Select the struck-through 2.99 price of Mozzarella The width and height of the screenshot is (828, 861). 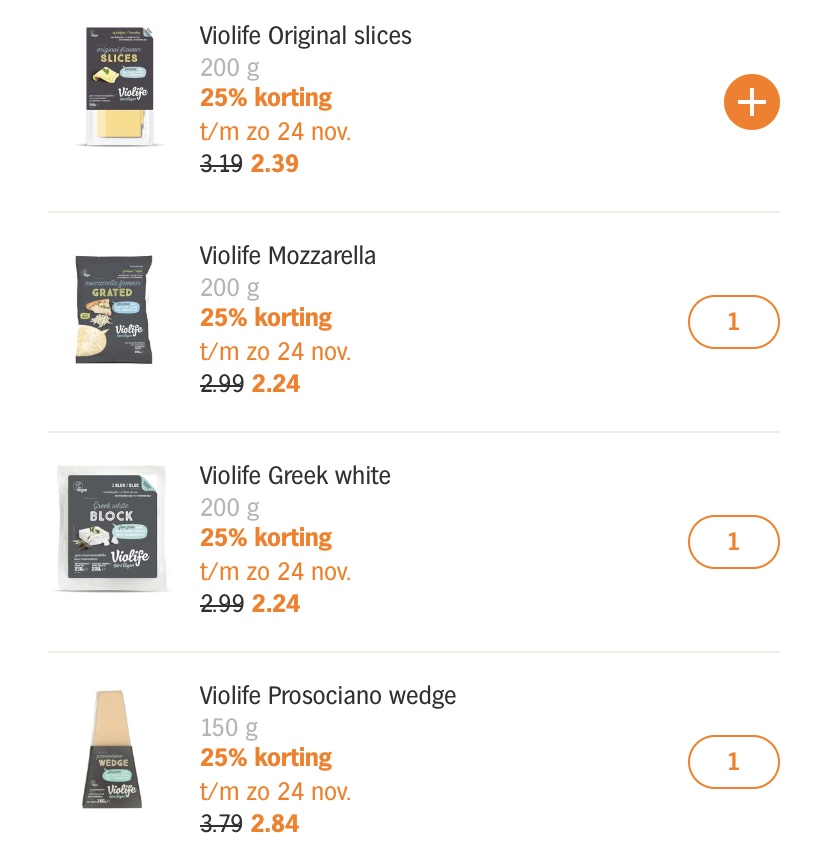pyautogui.click(x=221, y=384)
